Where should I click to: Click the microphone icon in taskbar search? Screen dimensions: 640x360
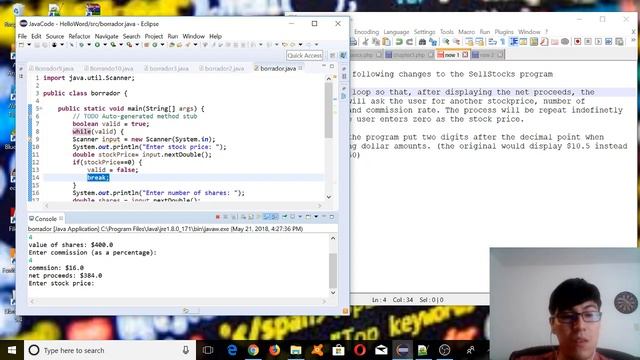pos(185,350)
